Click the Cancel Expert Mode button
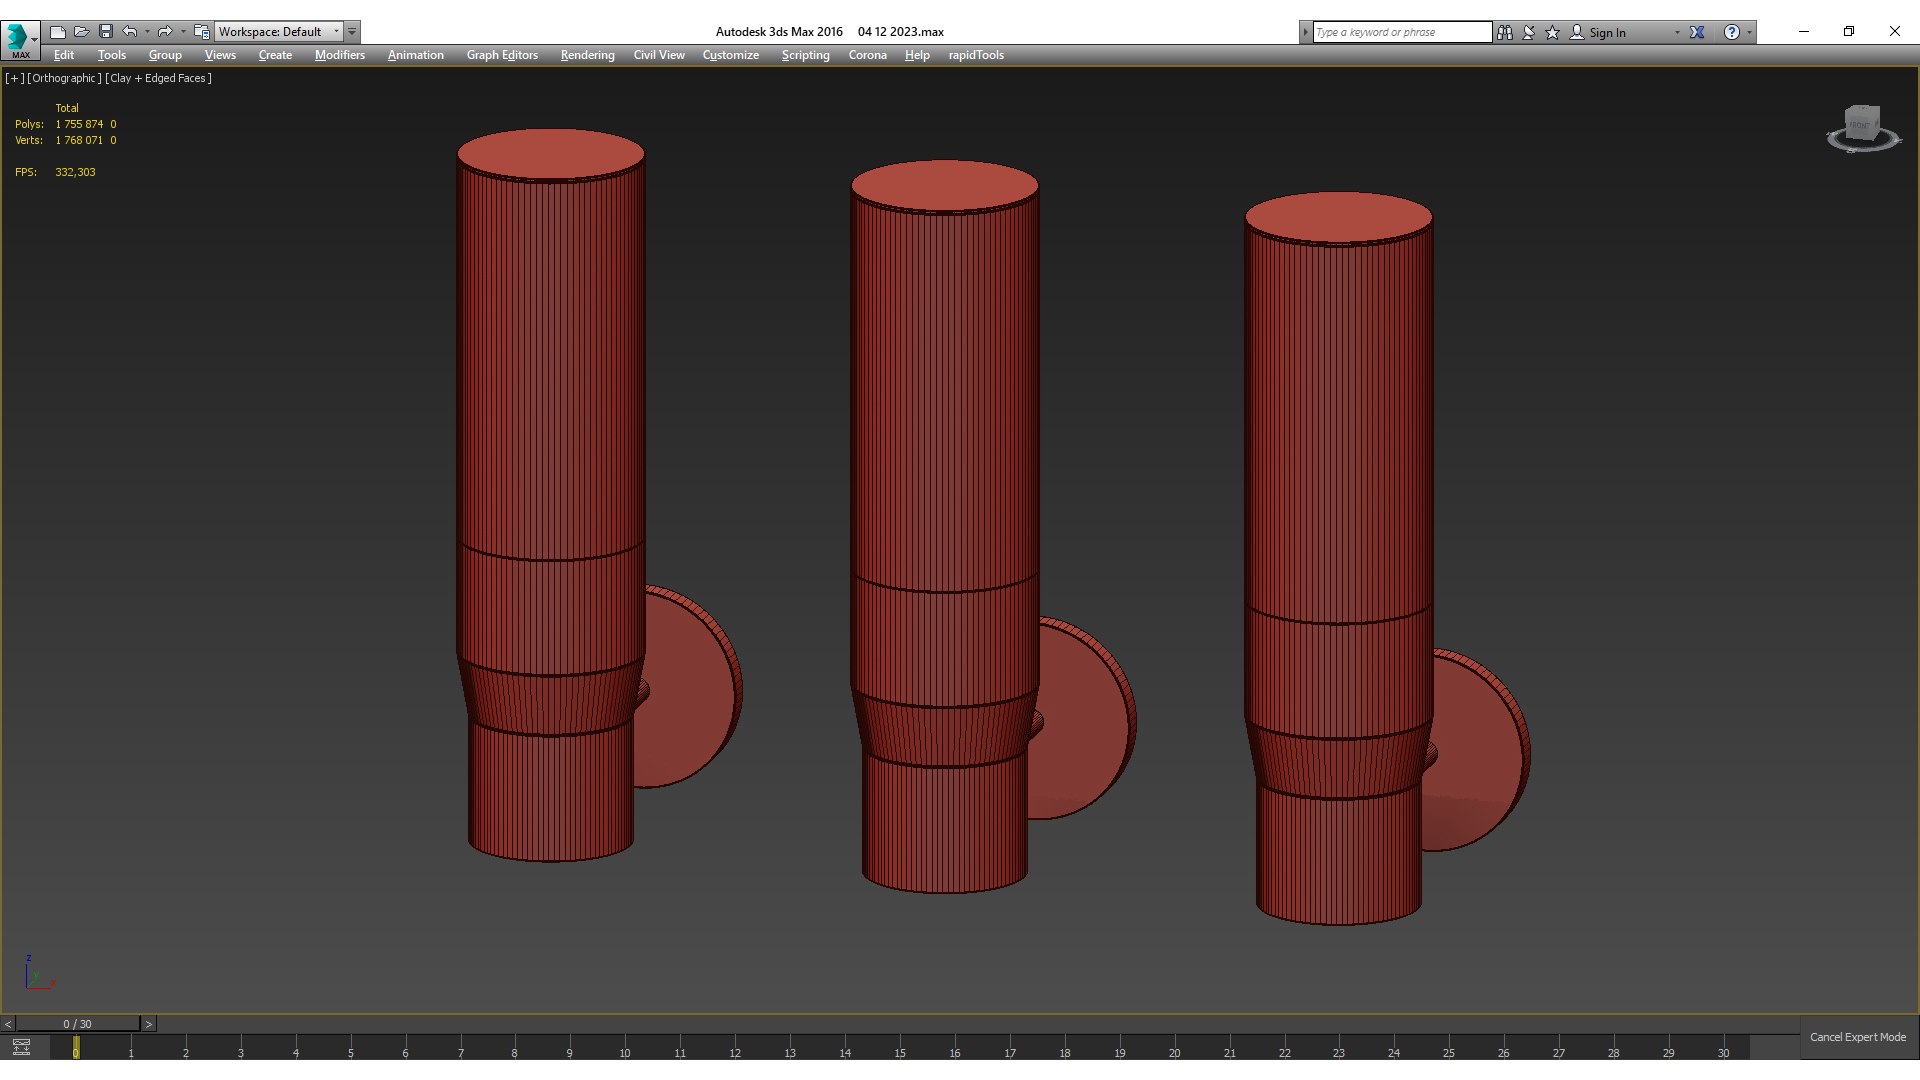The image size is (1920, 1080). (x=1858, y=1037)
